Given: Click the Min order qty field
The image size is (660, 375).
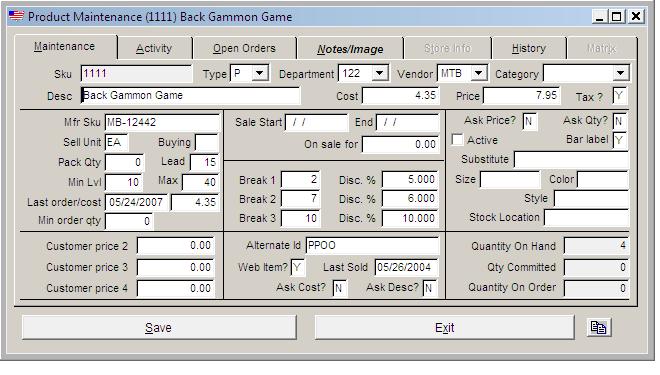Looking at the screenshot, I should pyautogui.click(x=129, y=221).
